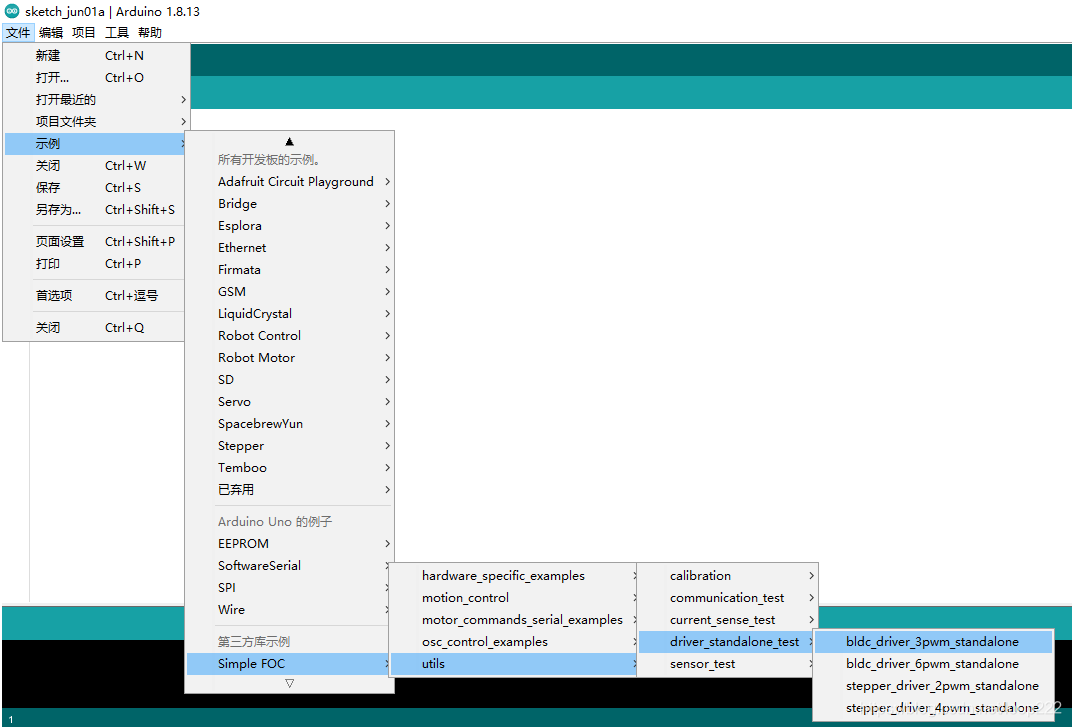Expand Robot Control examples
The image size is (1072, 727).
pyautogui.click(x=289, y=335)
